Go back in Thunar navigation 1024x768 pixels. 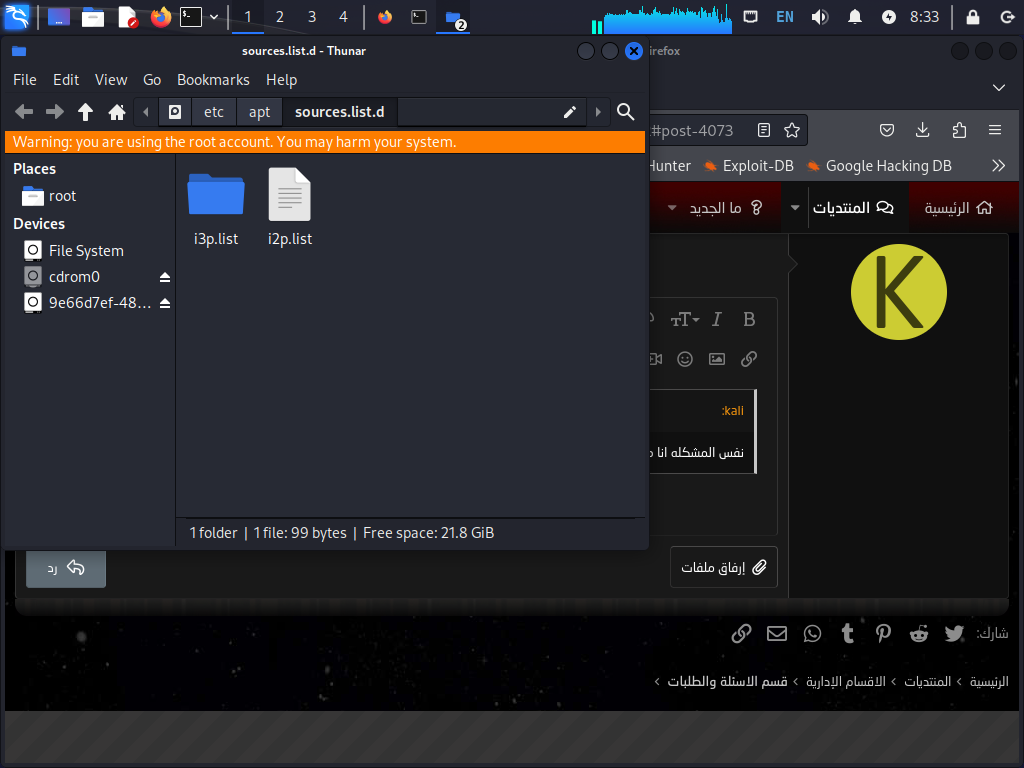coord(24,112)
